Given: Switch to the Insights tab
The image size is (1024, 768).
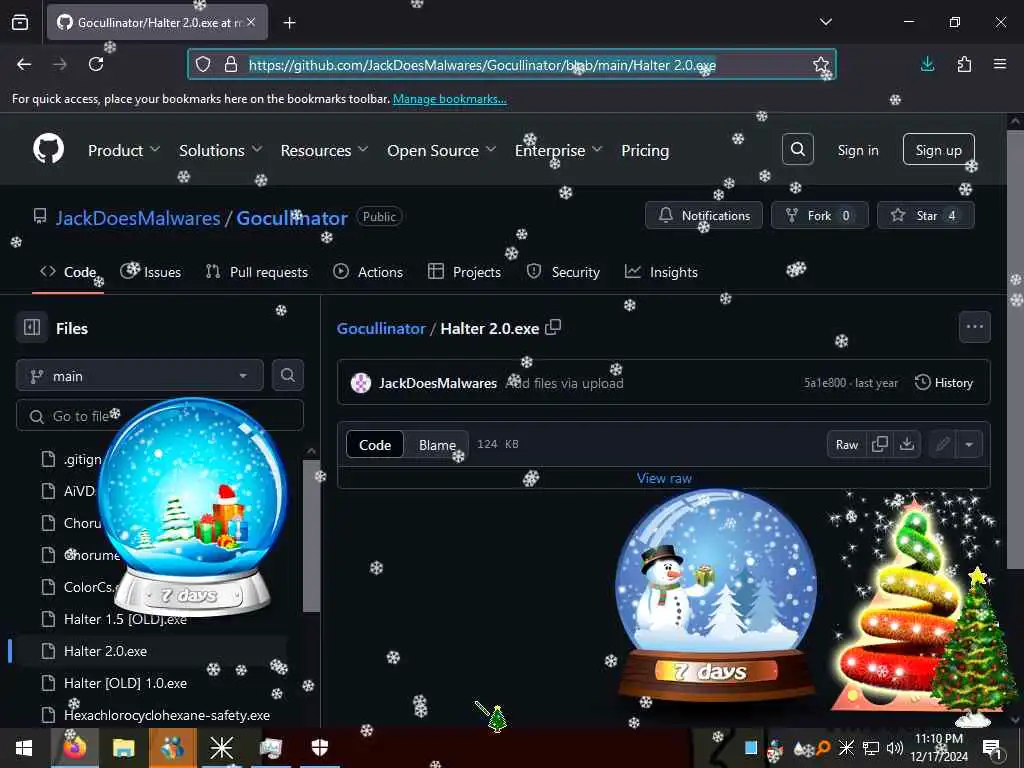Looking at the screenshot, I should (x=661, y=272).
